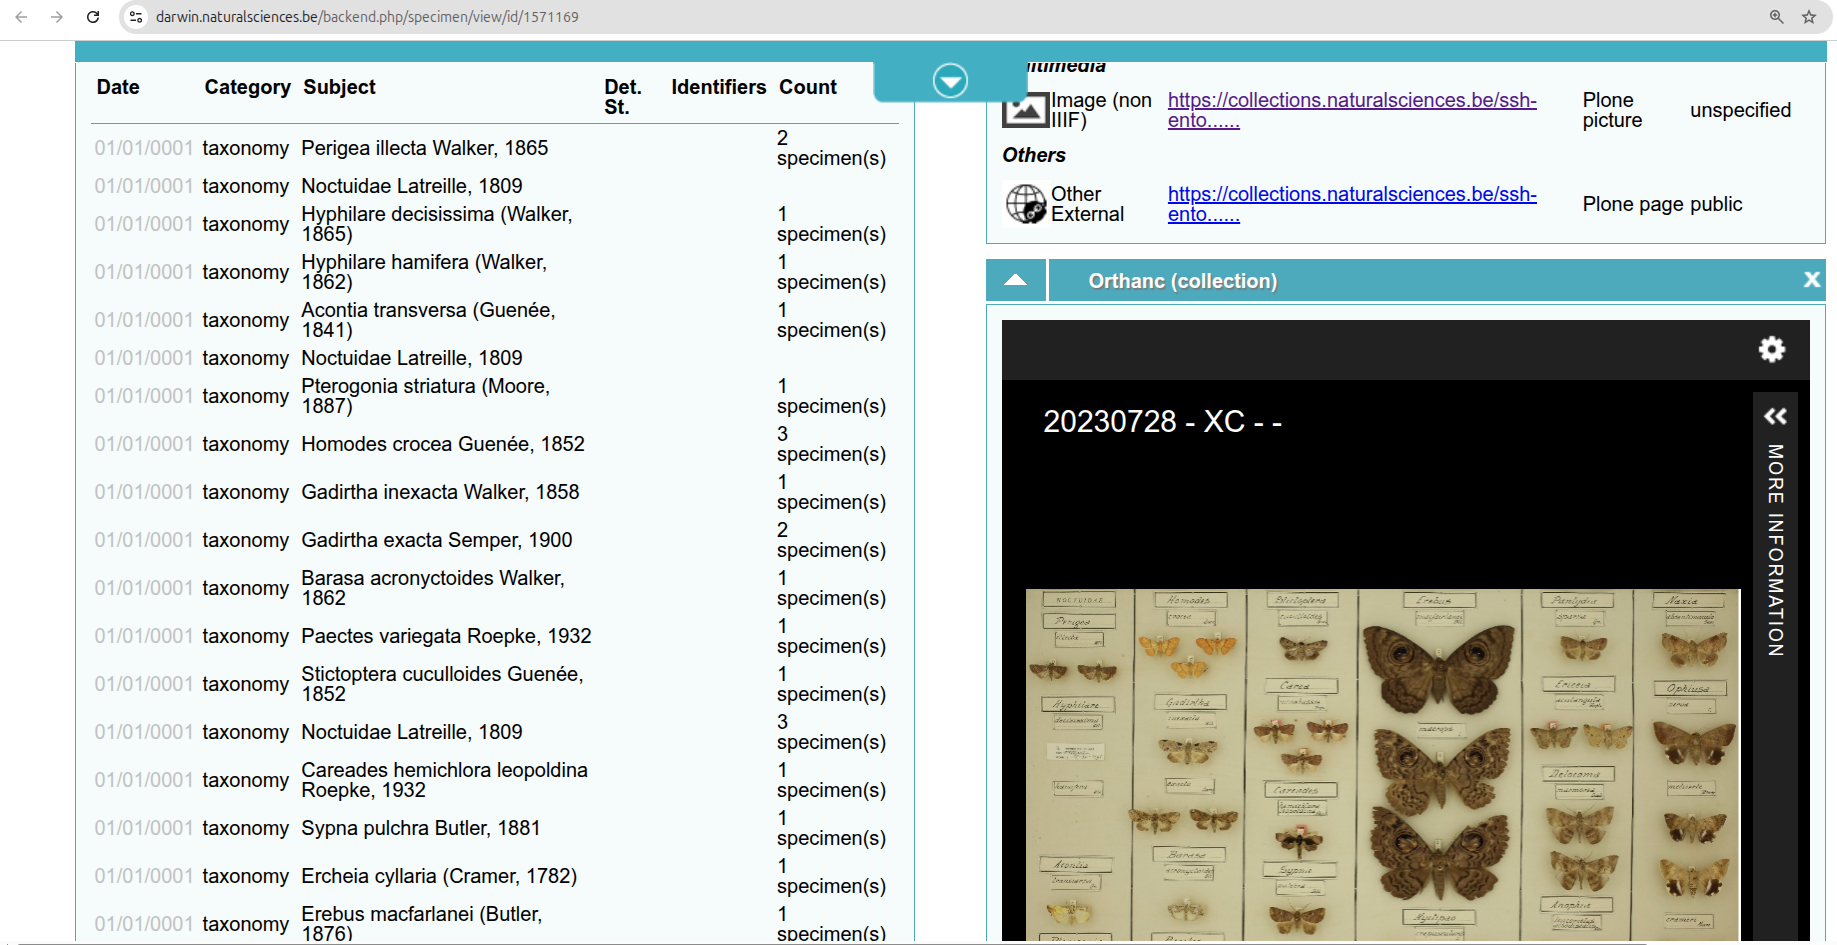Click the Count column header

(808, 87)
